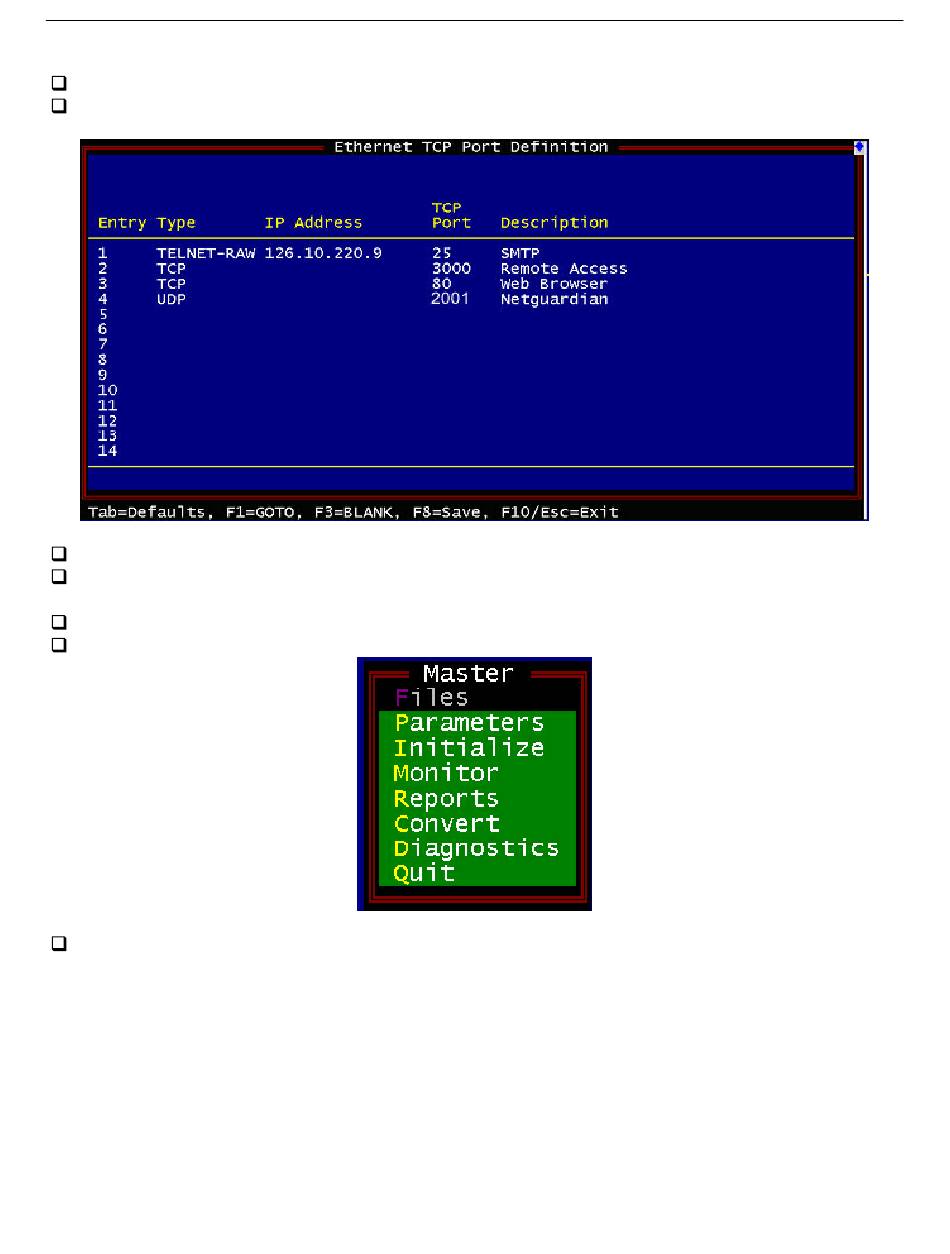Click the blue scroll arrow icon at window corner

[x=859, y=147]
